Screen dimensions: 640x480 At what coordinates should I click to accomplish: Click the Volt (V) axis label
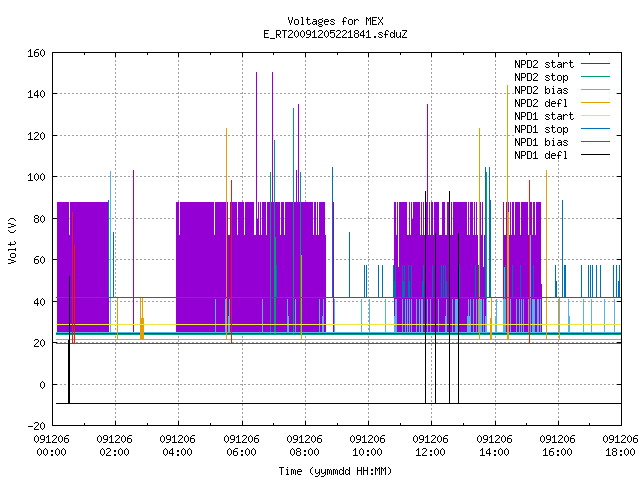tap(13, 240)
